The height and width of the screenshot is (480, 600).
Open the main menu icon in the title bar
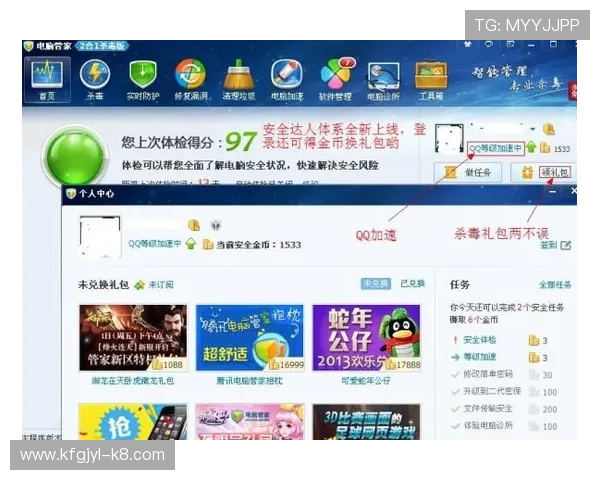(x=510, y=44)
